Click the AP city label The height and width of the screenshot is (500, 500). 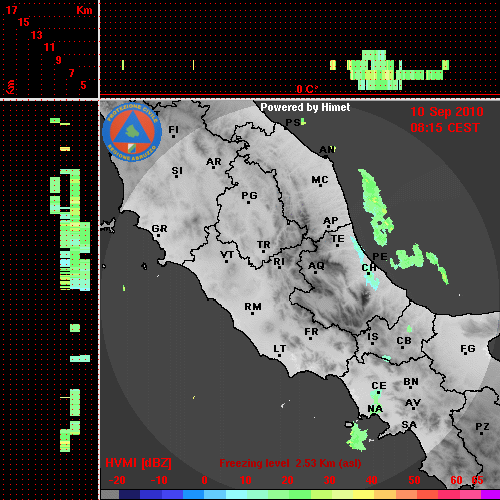(x=330, y=221)
